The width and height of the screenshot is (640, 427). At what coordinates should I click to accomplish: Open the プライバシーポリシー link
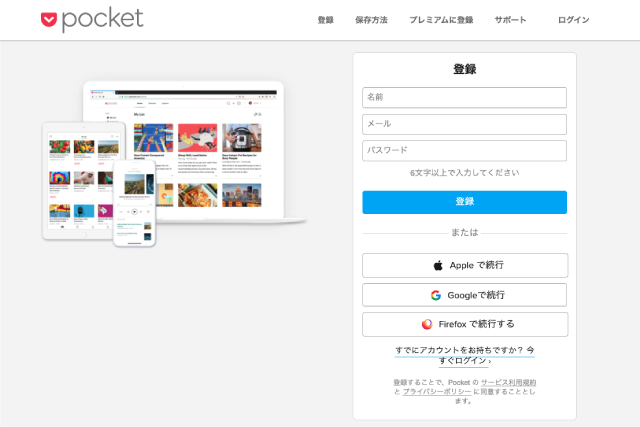pos(437,391)
